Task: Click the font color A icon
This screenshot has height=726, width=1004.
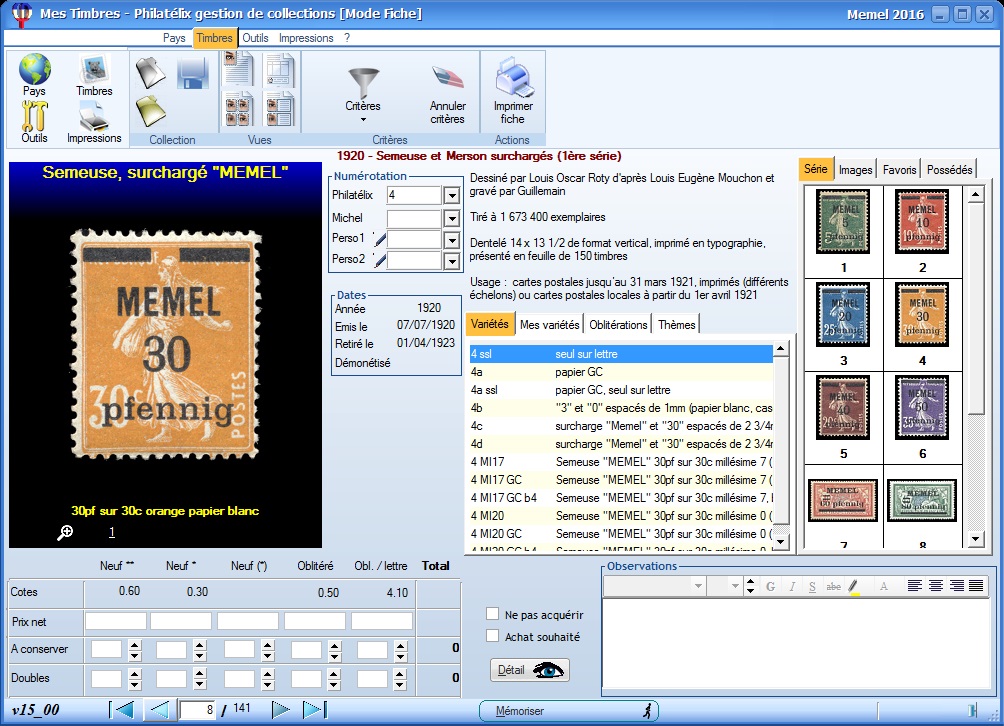Action: coord(884,586)
